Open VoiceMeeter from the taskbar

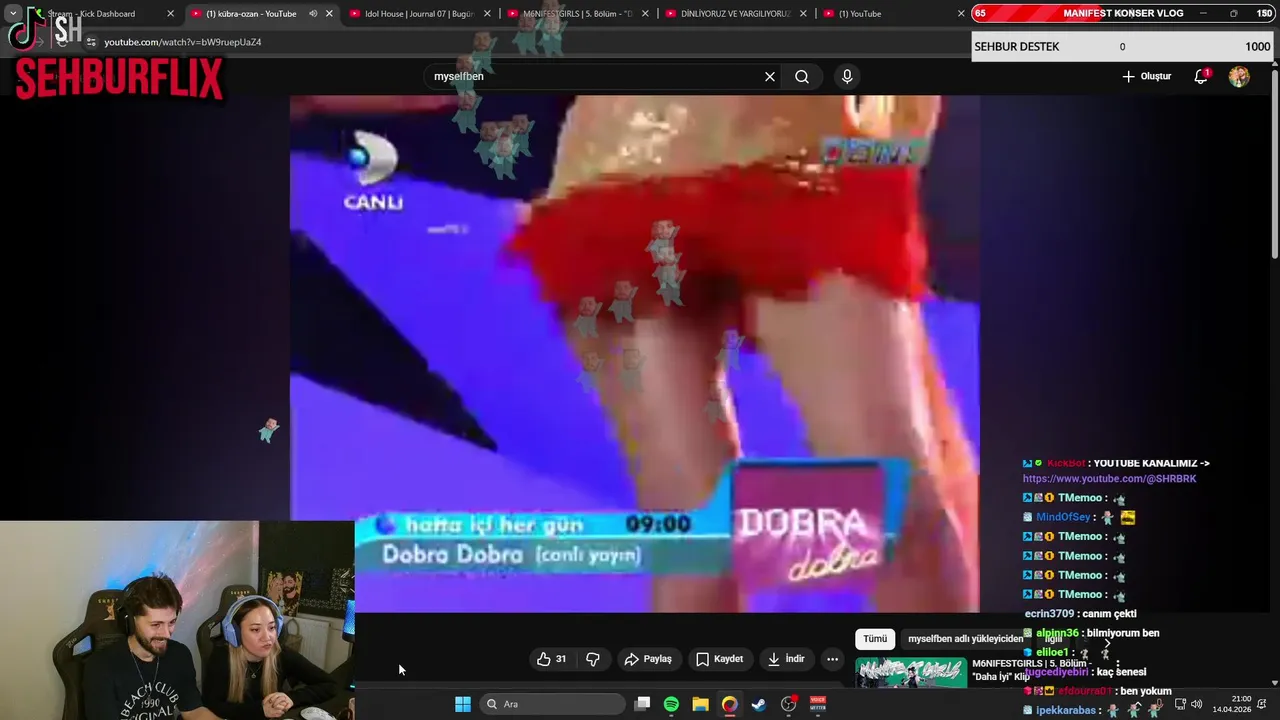pyautogui.click(x=818, y=704)
